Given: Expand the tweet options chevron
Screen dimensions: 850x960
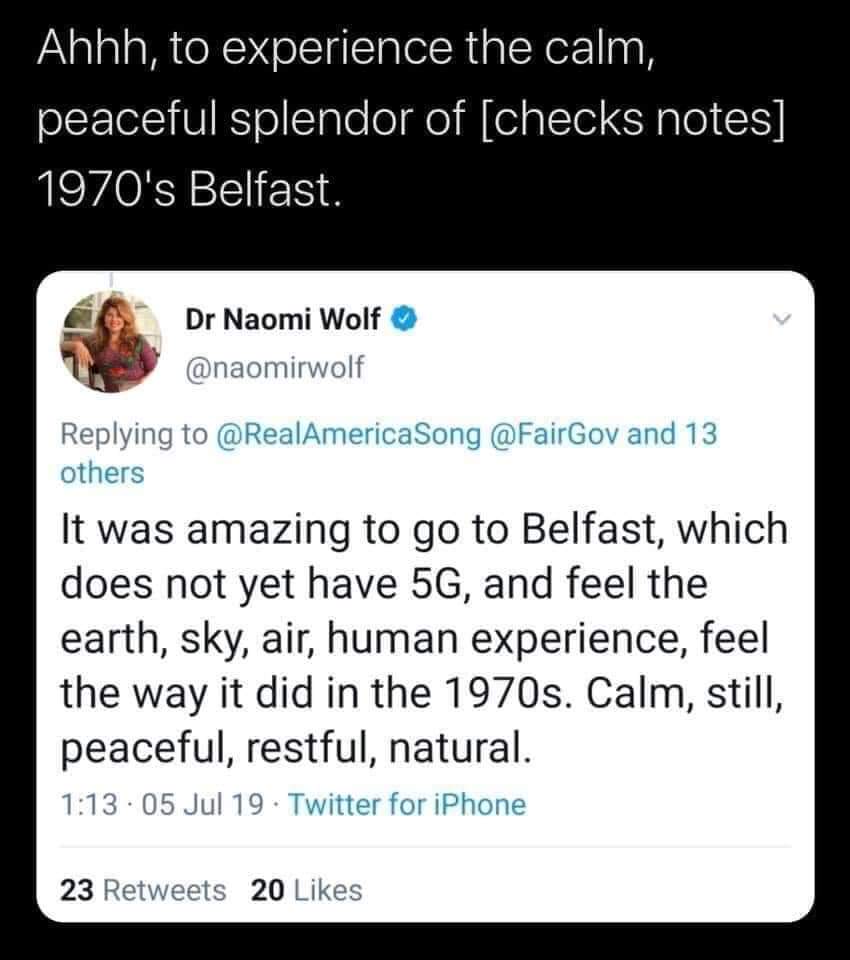Looking at the screenshot, I should click(781, 319).
